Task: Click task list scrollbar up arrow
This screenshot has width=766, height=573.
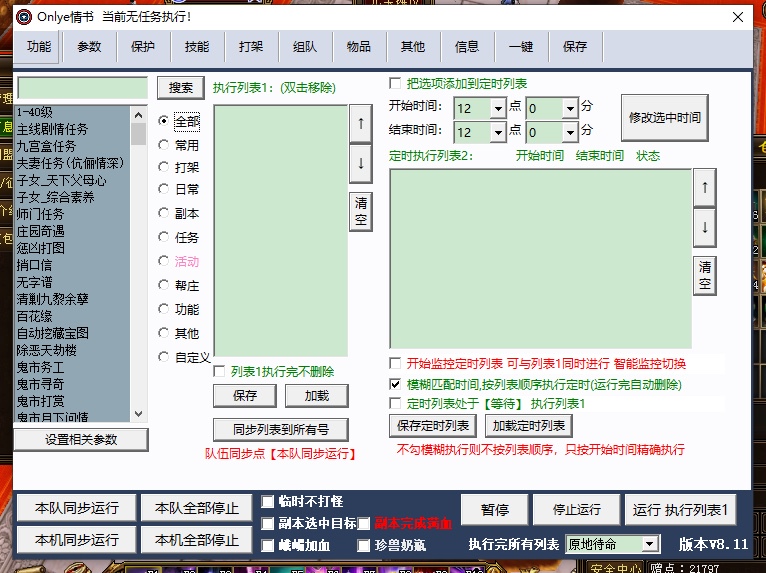Action: 138,115
